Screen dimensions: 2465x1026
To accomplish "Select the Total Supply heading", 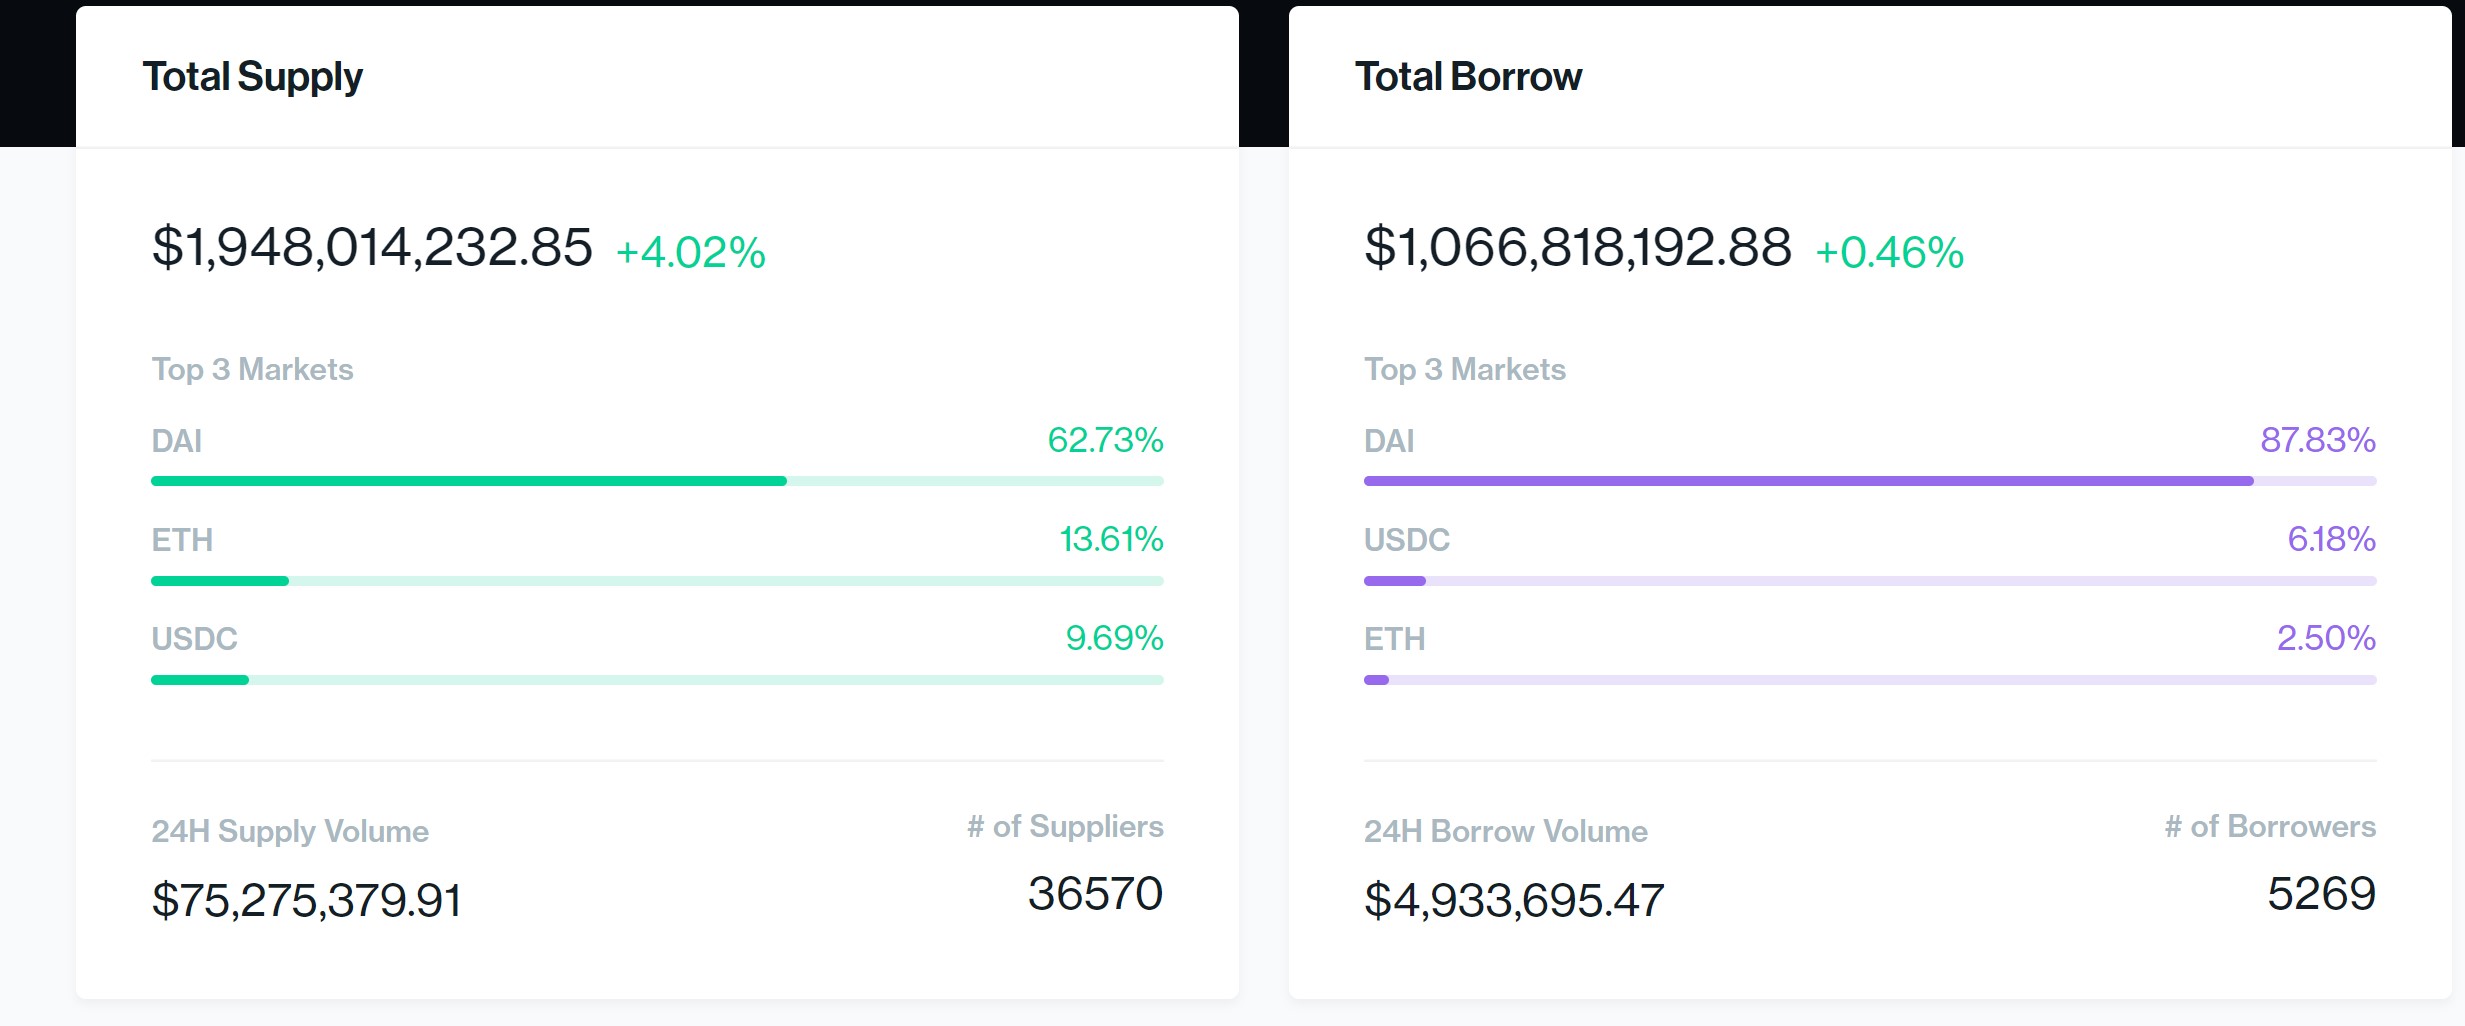I will 252,77.
